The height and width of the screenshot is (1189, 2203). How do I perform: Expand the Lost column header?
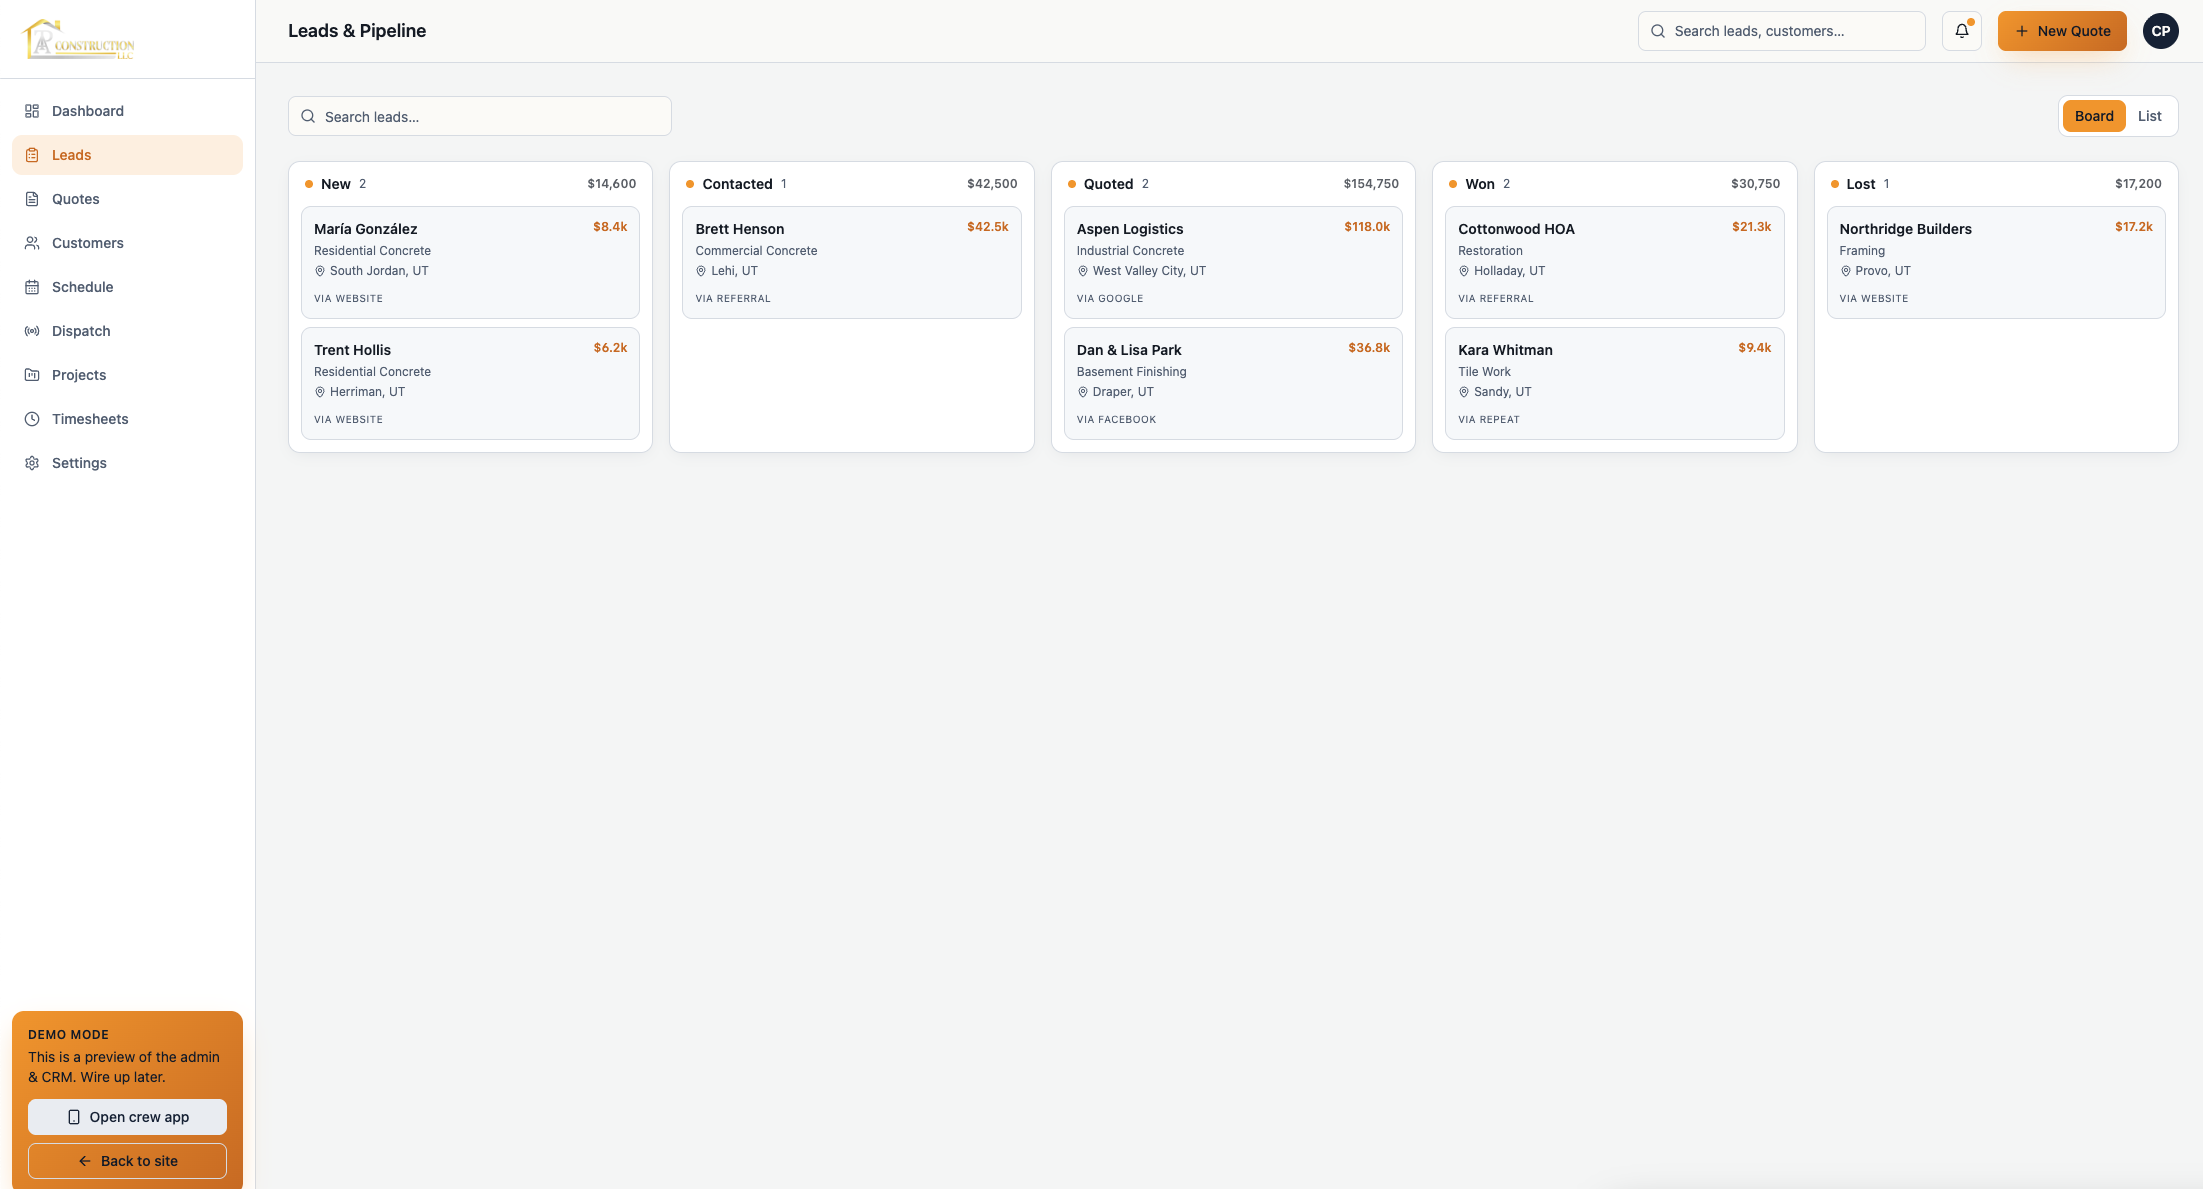pyautogui.click(x=1861, y=183)
